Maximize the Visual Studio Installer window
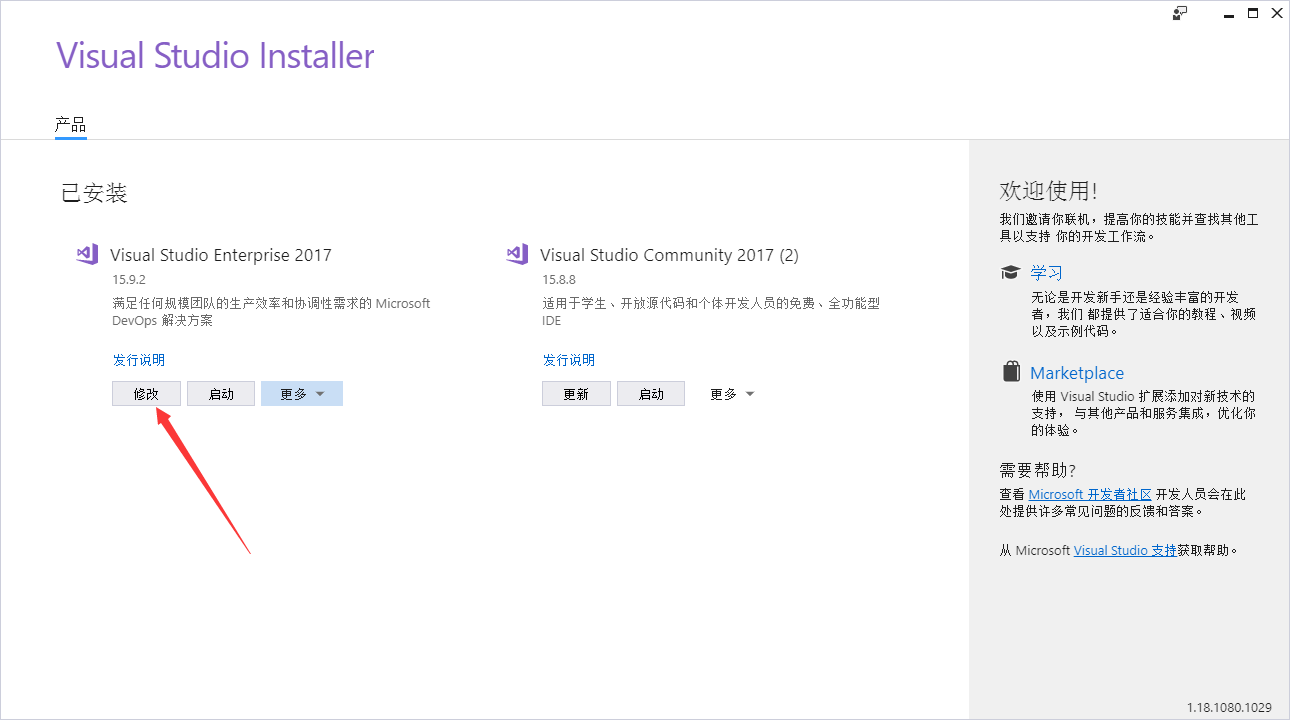1290x720 pixels. click(x=1253, y=13)
